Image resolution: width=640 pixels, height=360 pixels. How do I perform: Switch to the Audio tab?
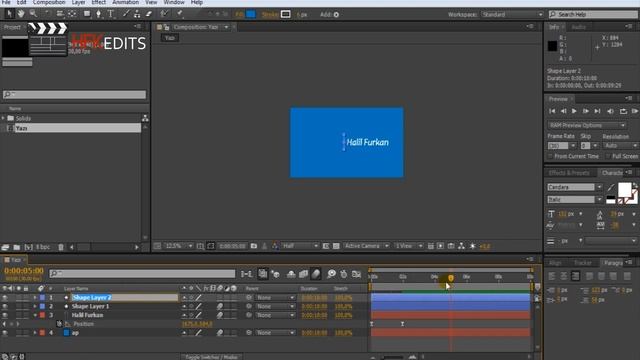578,27
